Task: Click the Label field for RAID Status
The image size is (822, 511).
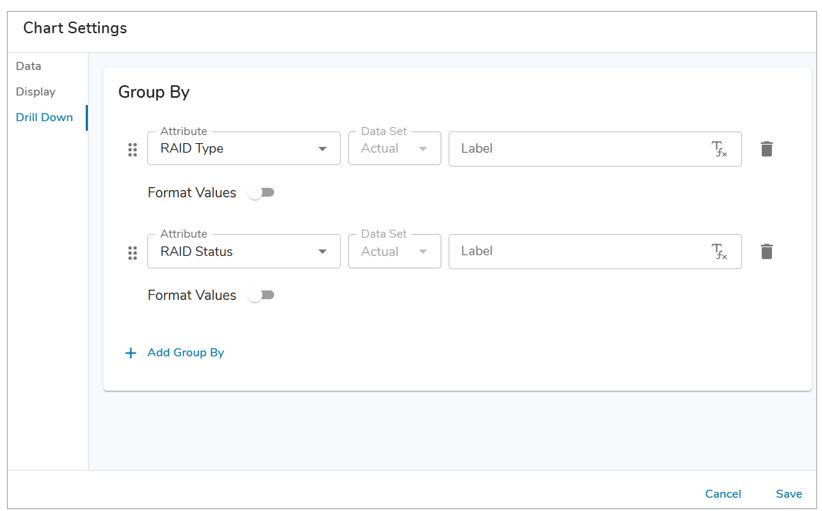Action: [x=578, y=252]
